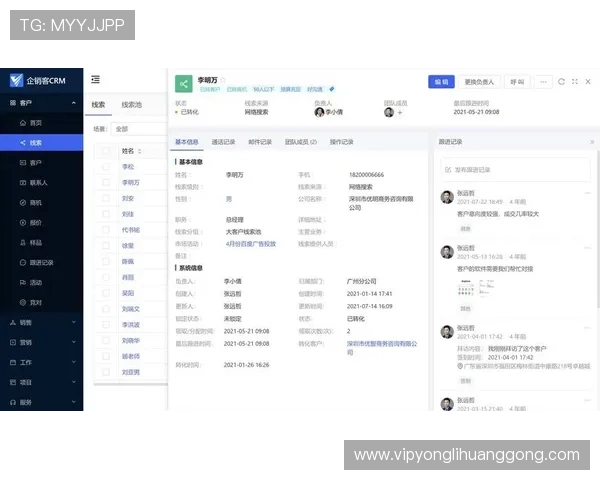600x480 pixels.
Task: Switch to the 线索 tab
Action: [x=98, y=104]
